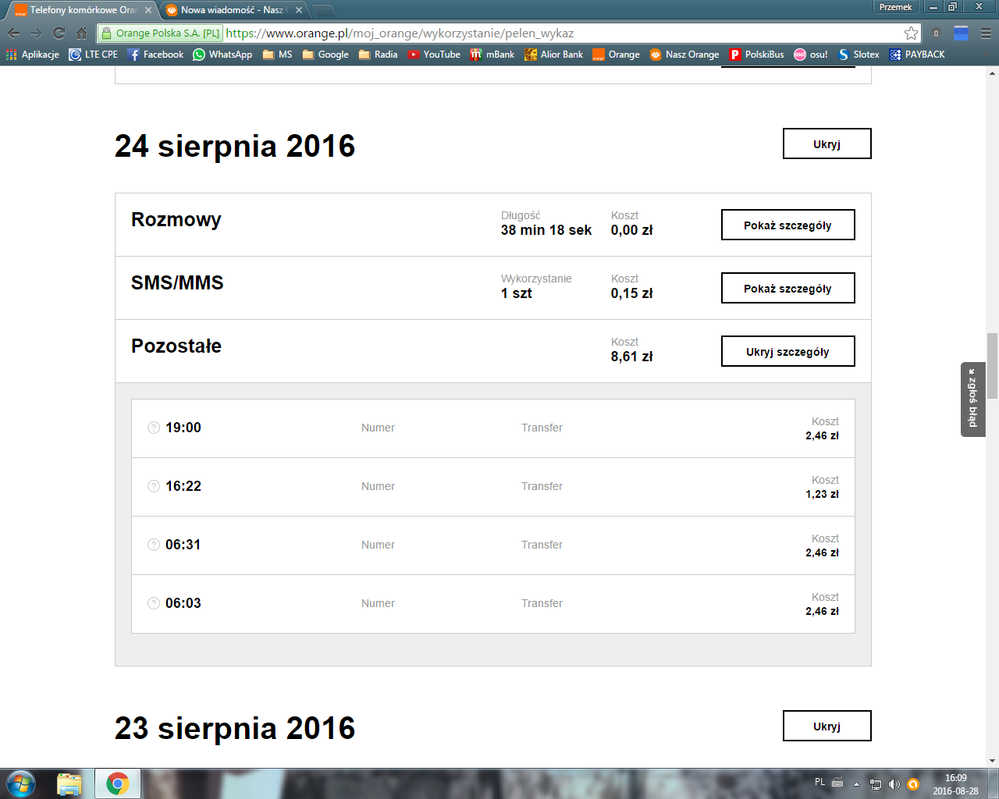Bookmark this page with the star icon
This screenshot has height=799, width=999.
(x=911, y=33)
